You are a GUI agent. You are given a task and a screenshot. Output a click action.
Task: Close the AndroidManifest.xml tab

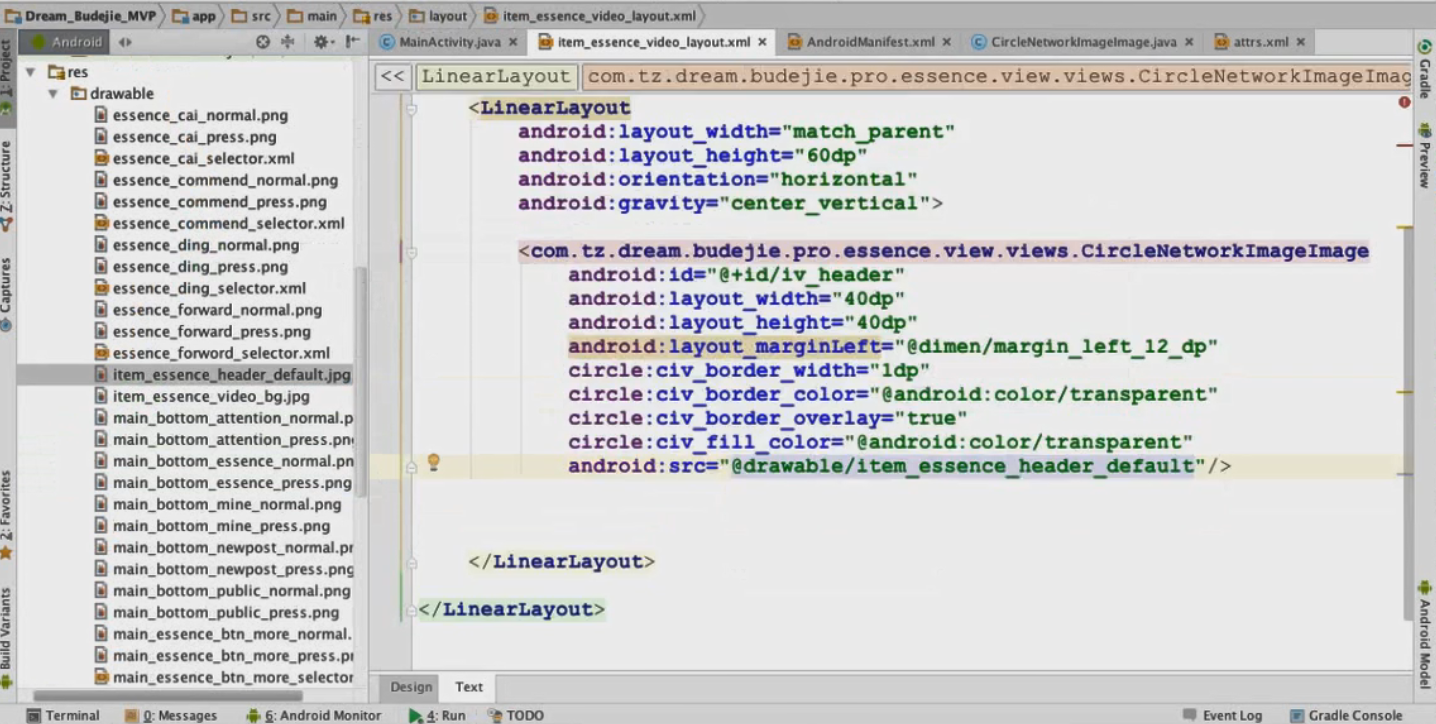click(947, 42)
